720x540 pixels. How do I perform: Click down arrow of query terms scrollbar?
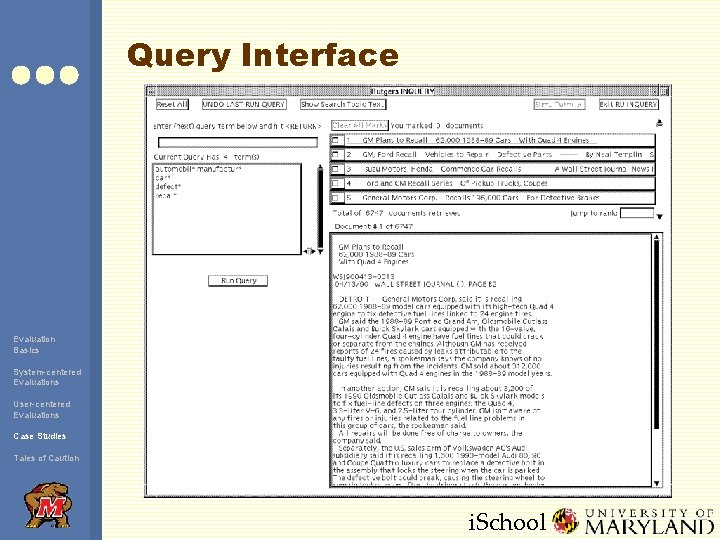320,251
